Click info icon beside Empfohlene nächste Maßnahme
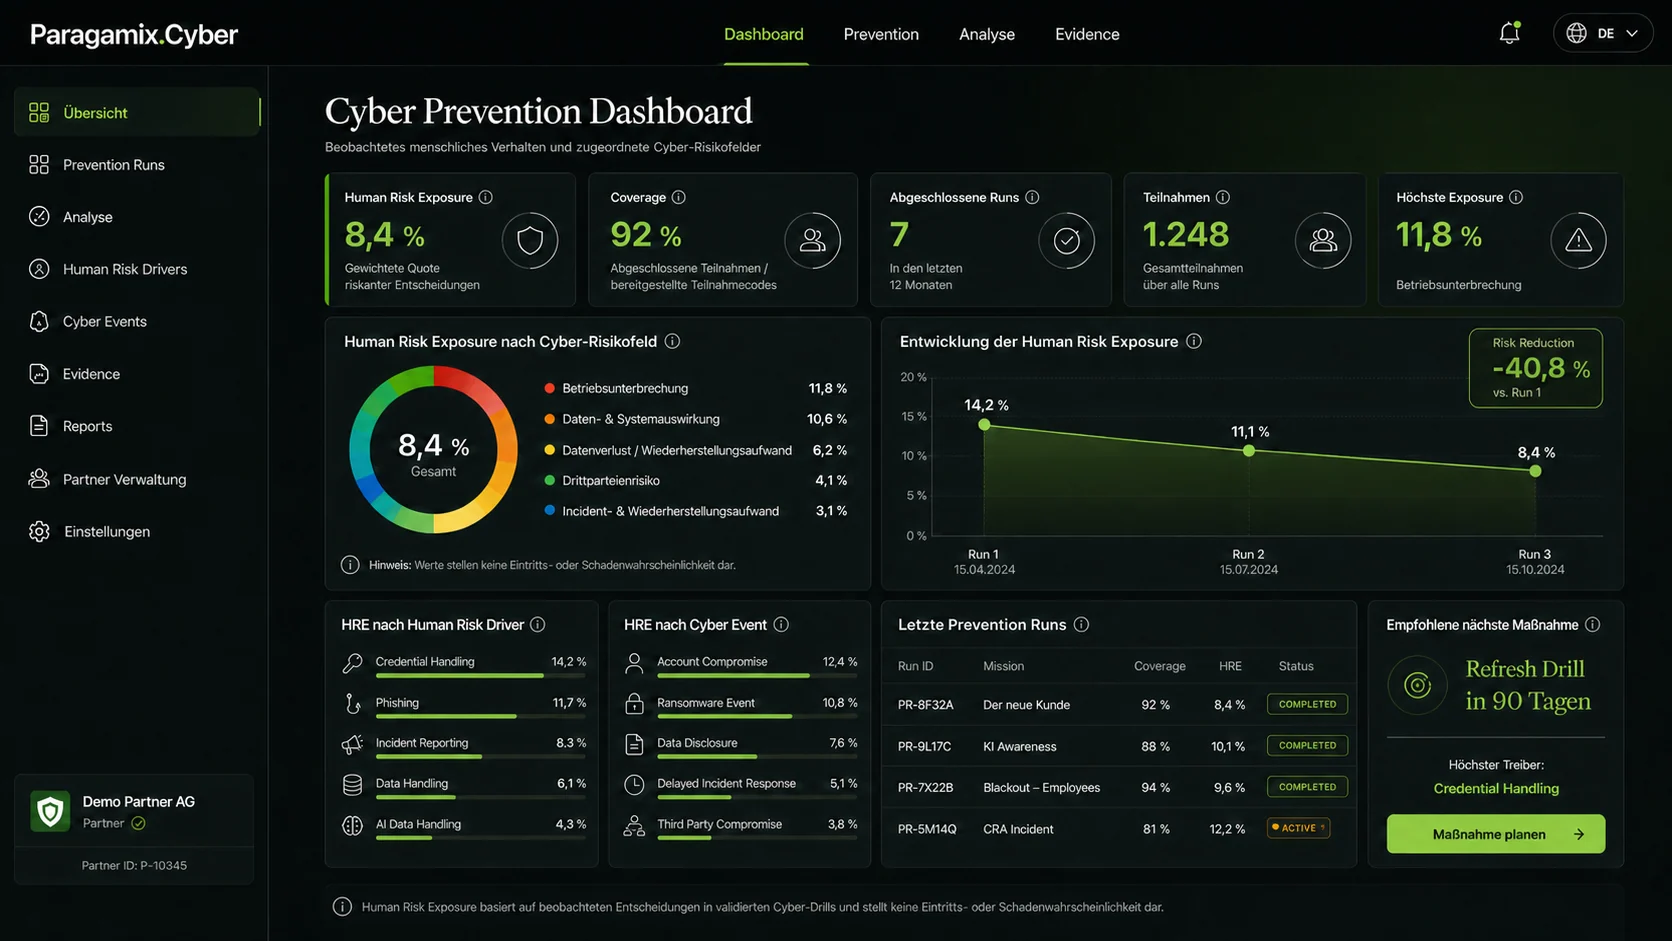This screenshot has height=941, width=1672. coord(1593,624)
